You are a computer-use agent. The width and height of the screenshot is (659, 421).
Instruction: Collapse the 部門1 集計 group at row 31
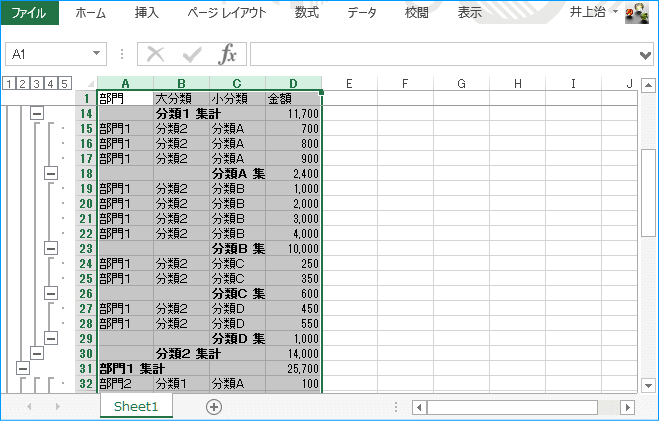point(23,368)
